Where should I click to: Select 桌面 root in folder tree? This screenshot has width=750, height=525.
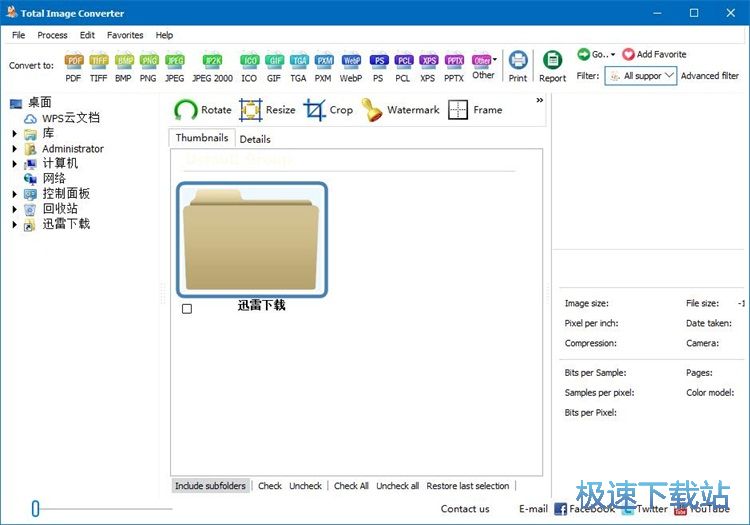pos(40,102)
